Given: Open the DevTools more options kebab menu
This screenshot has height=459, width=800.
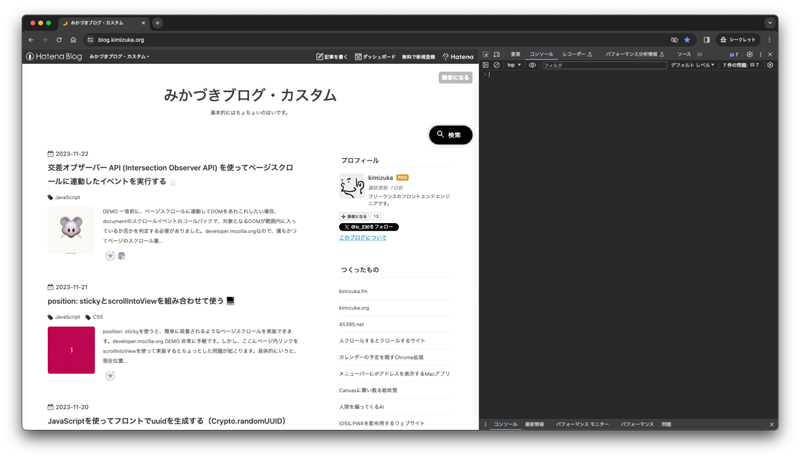Looking at the screenshot, I should [760, 54].
